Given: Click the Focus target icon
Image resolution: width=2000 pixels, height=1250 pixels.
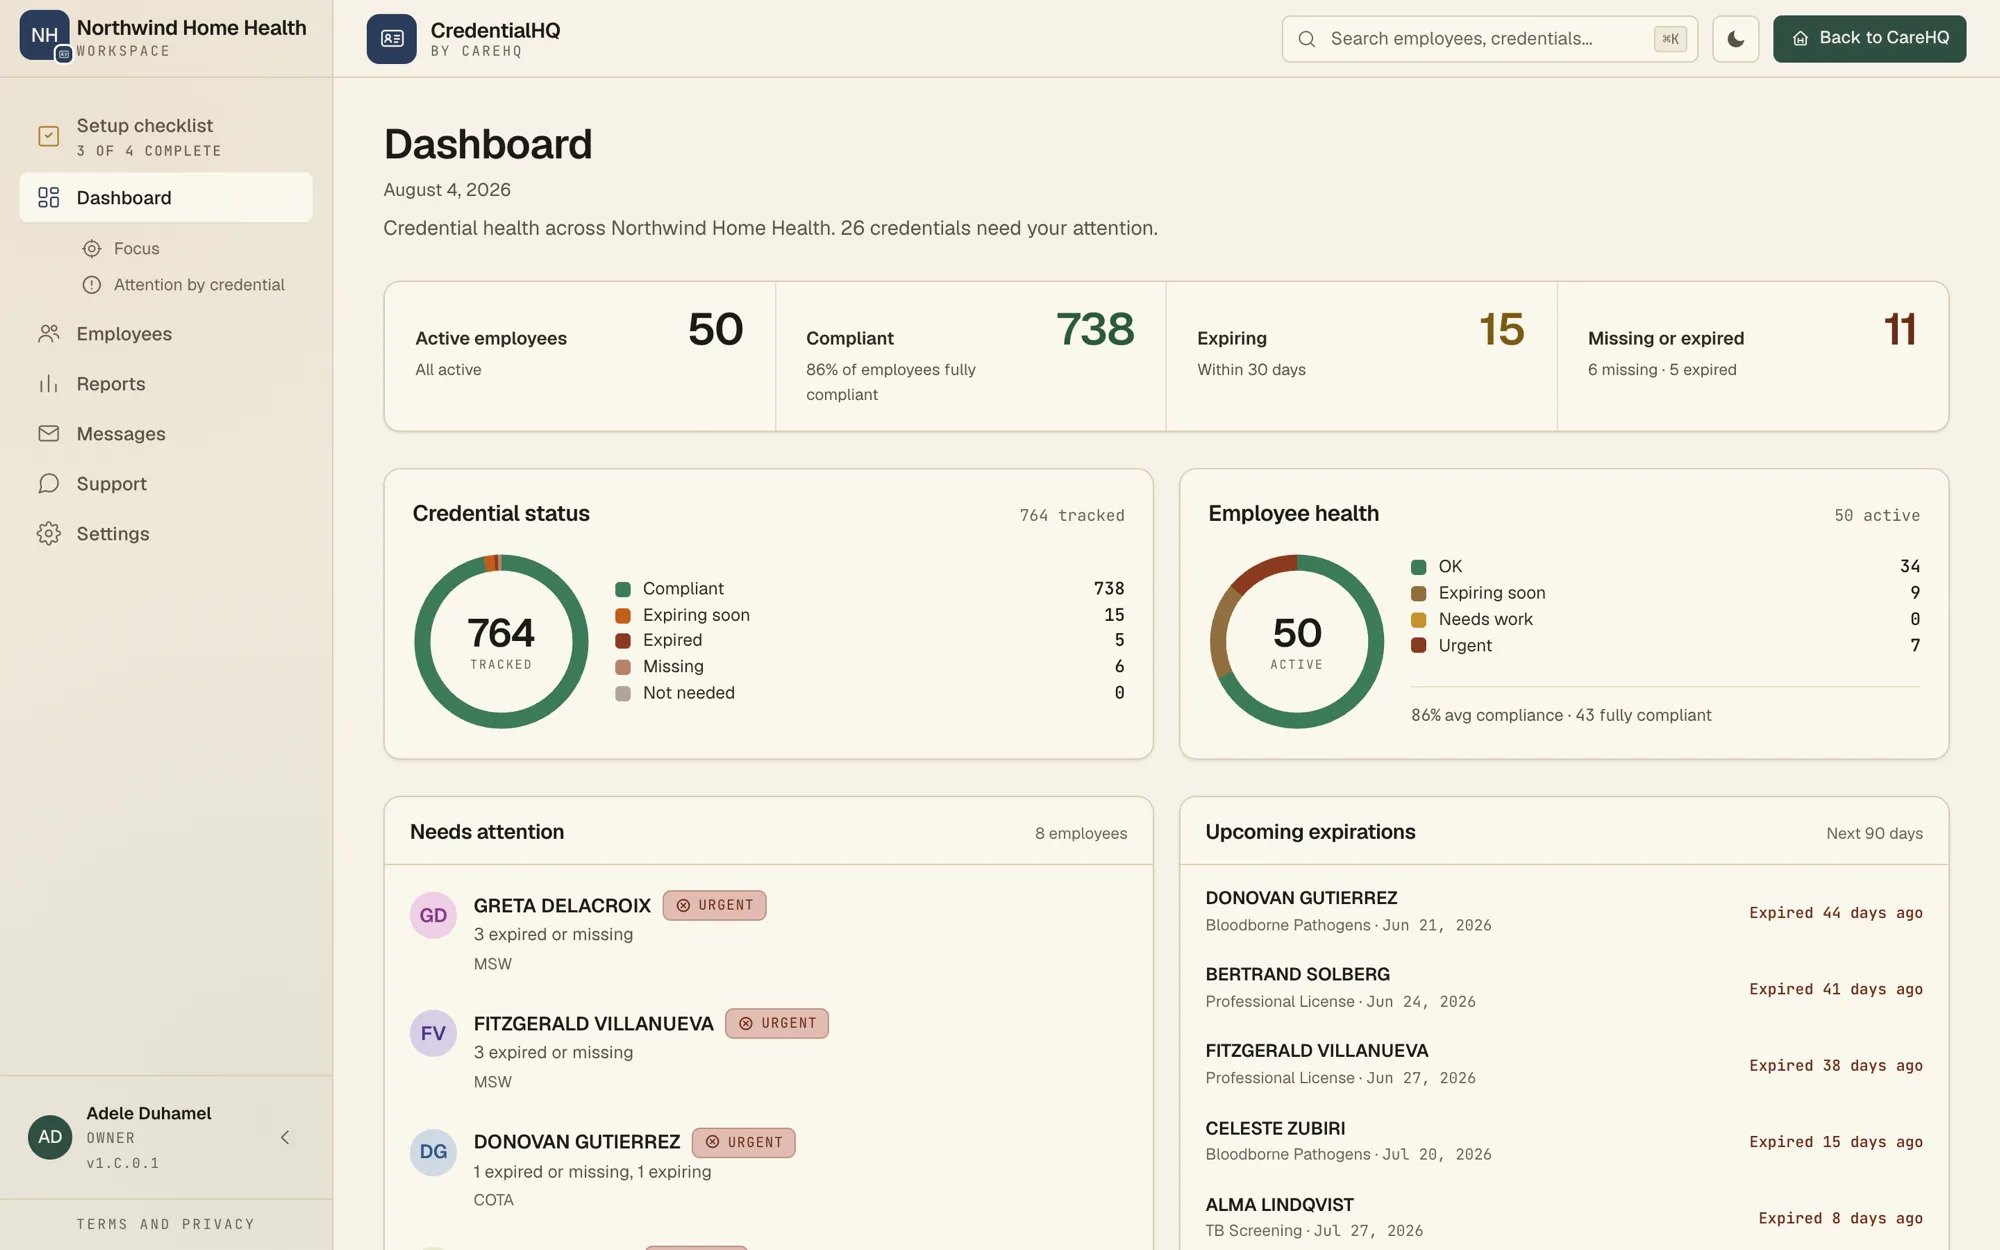Looking at the screenshot, I should (92, 248).
